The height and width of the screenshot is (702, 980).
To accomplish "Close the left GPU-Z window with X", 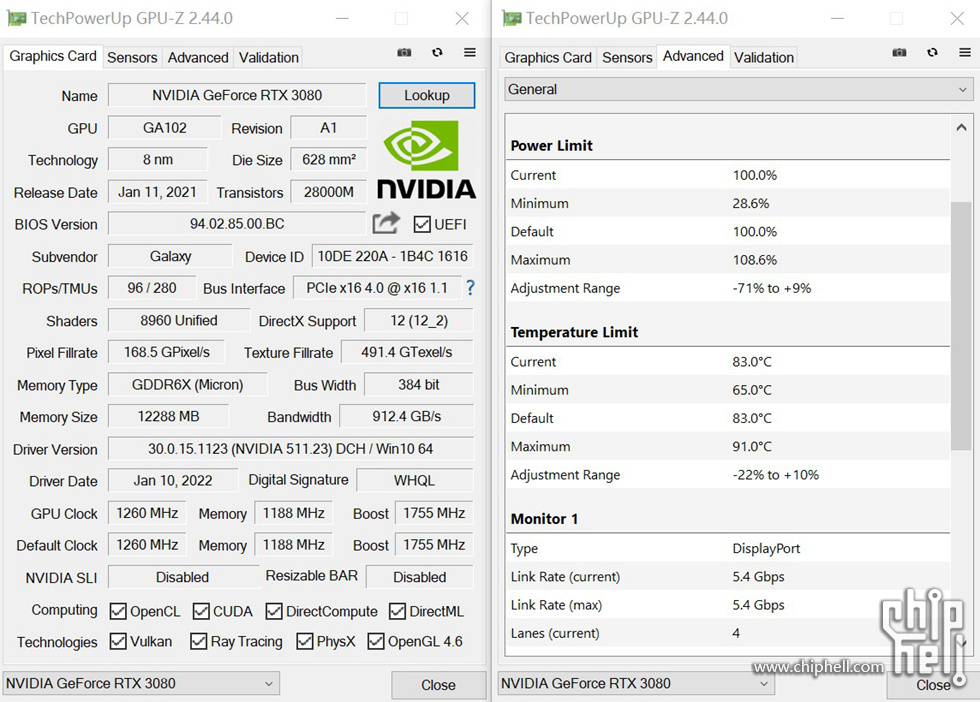I will [462, 19].
